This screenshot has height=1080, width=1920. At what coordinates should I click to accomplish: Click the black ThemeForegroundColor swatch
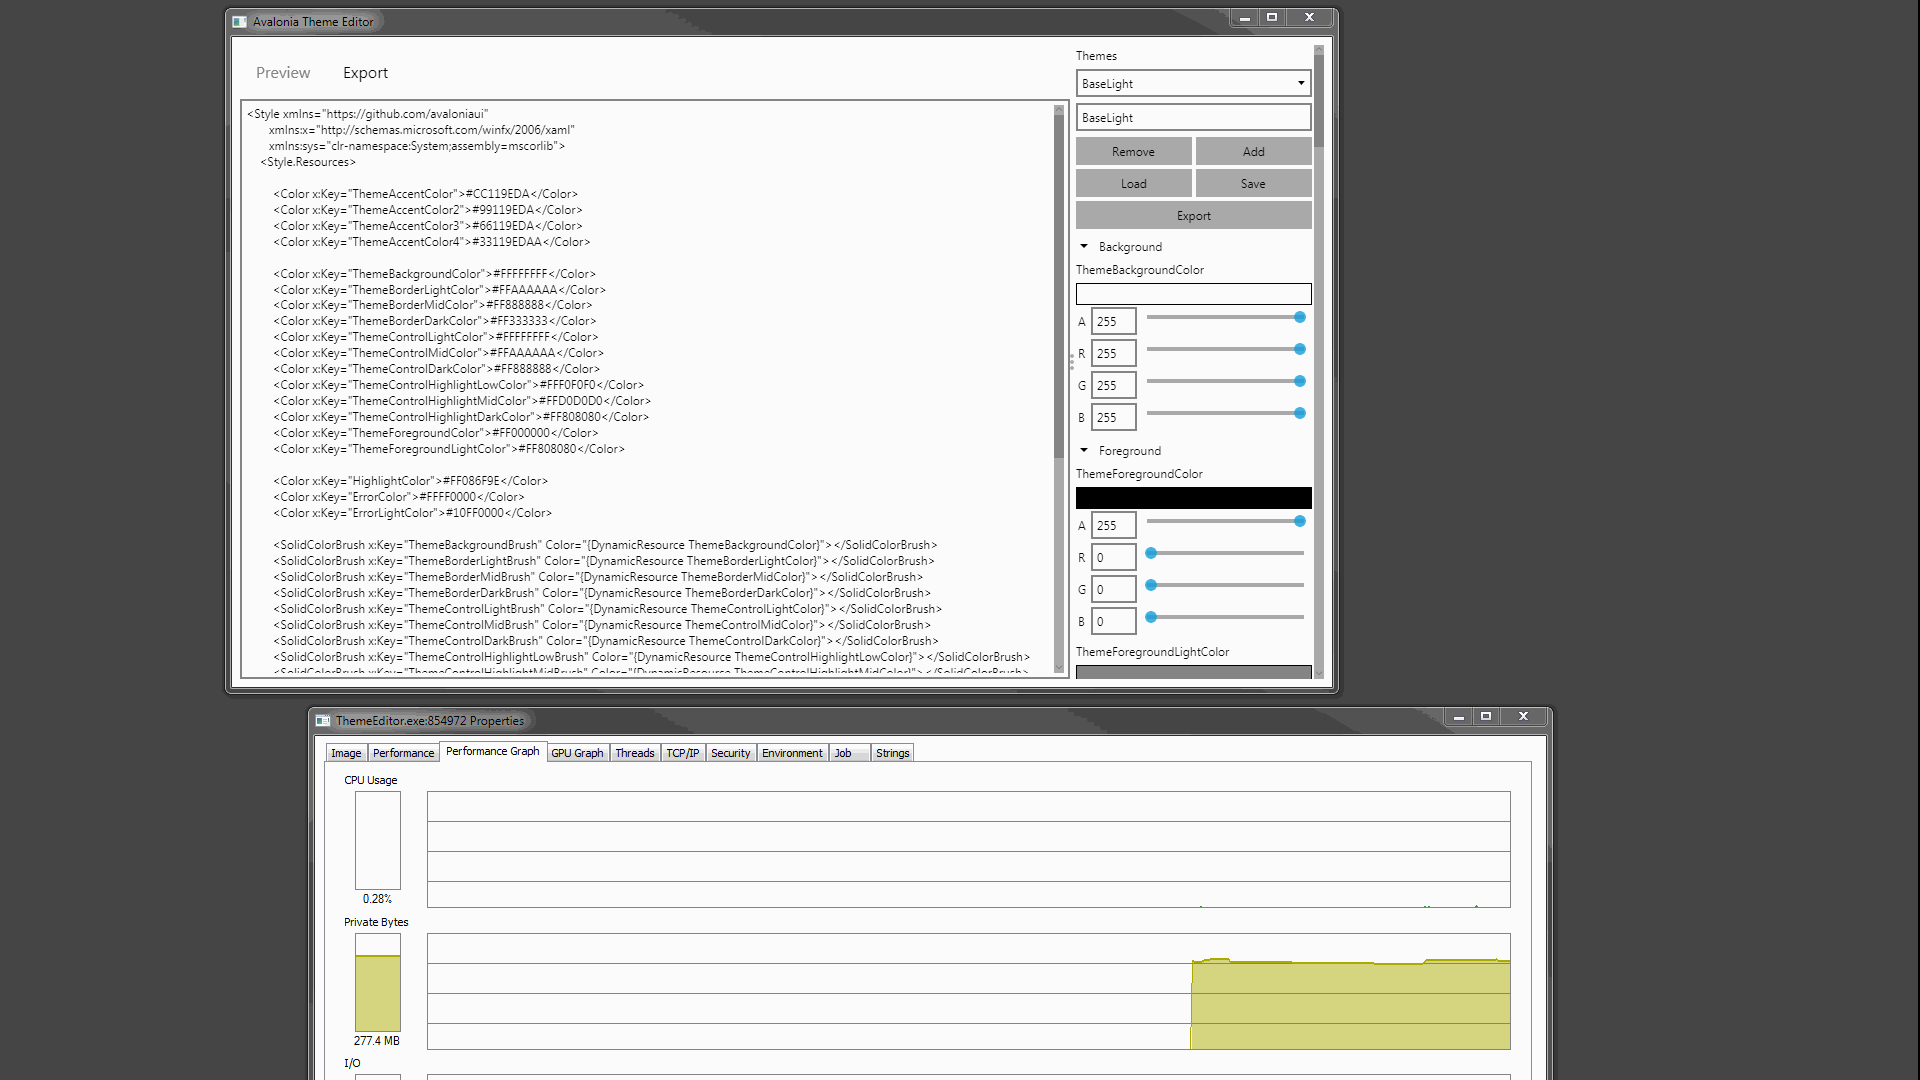click(x=1192, y=497)
